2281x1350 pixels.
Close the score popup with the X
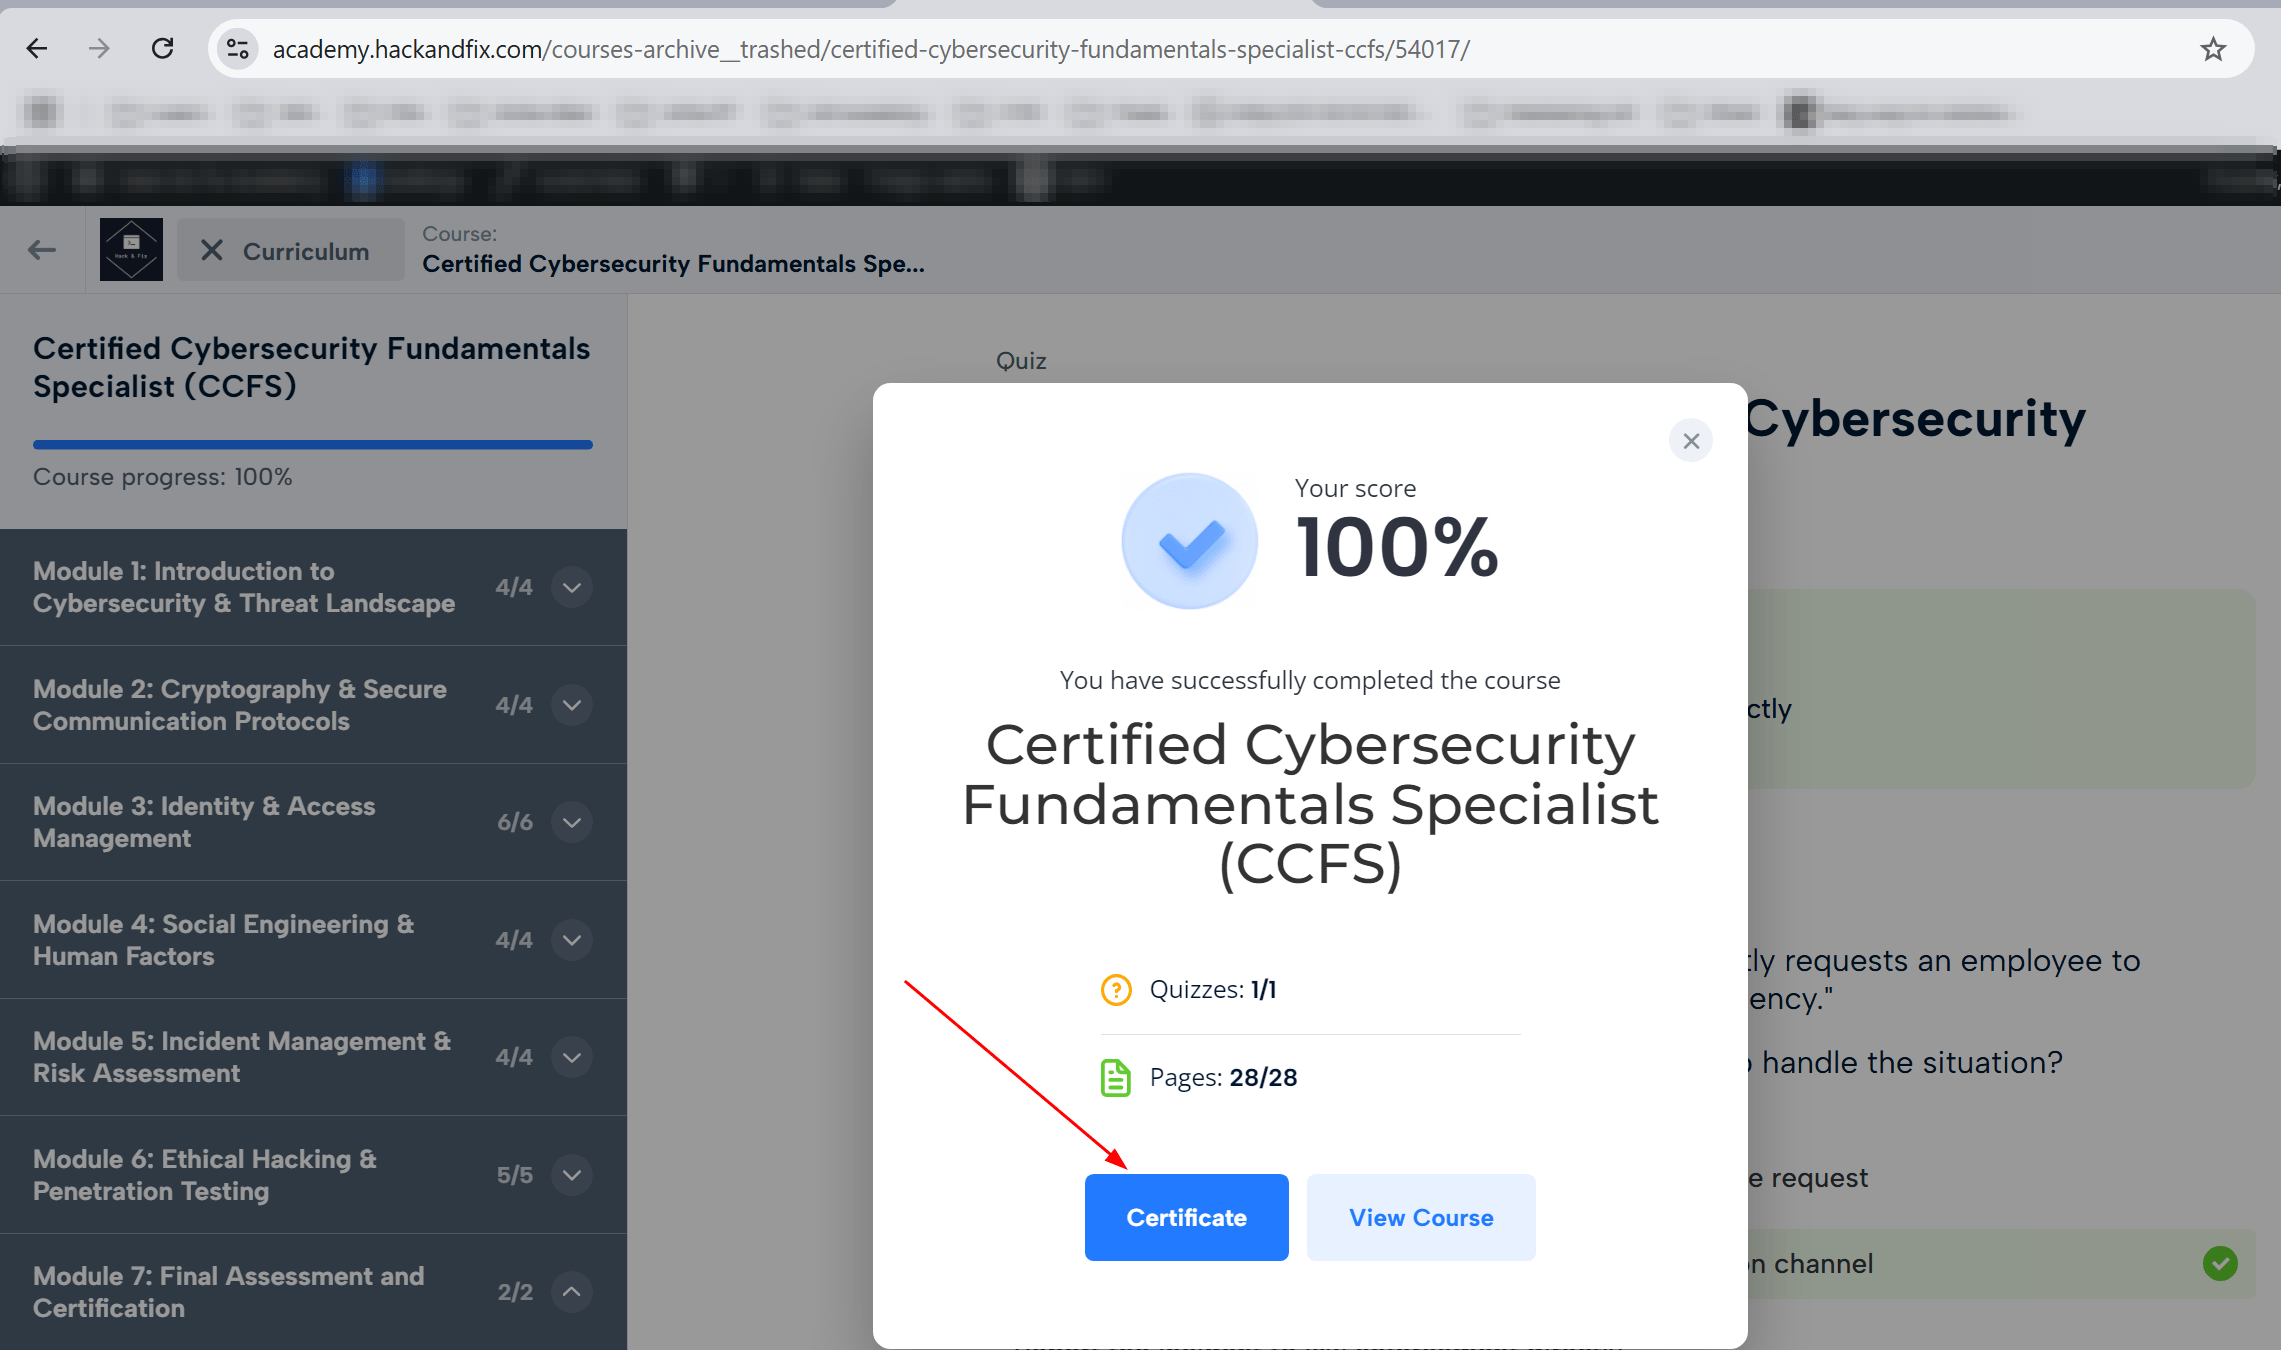(x=1690, y=441)
